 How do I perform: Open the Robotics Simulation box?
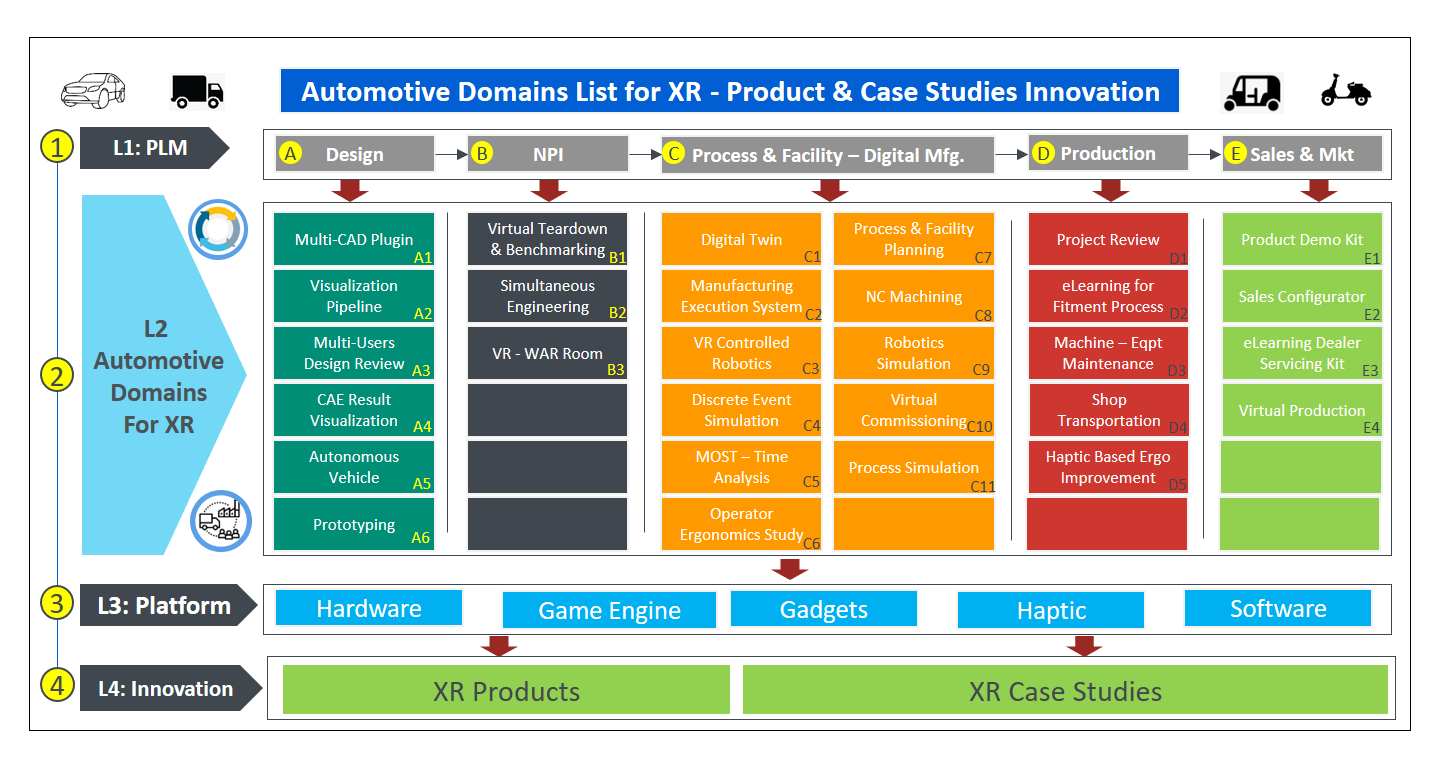914,353
